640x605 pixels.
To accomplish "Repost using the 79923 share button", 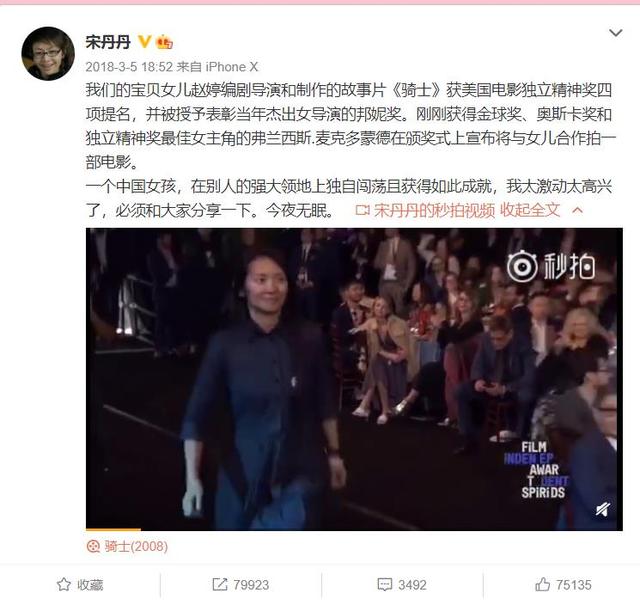I will coord(240,585).
